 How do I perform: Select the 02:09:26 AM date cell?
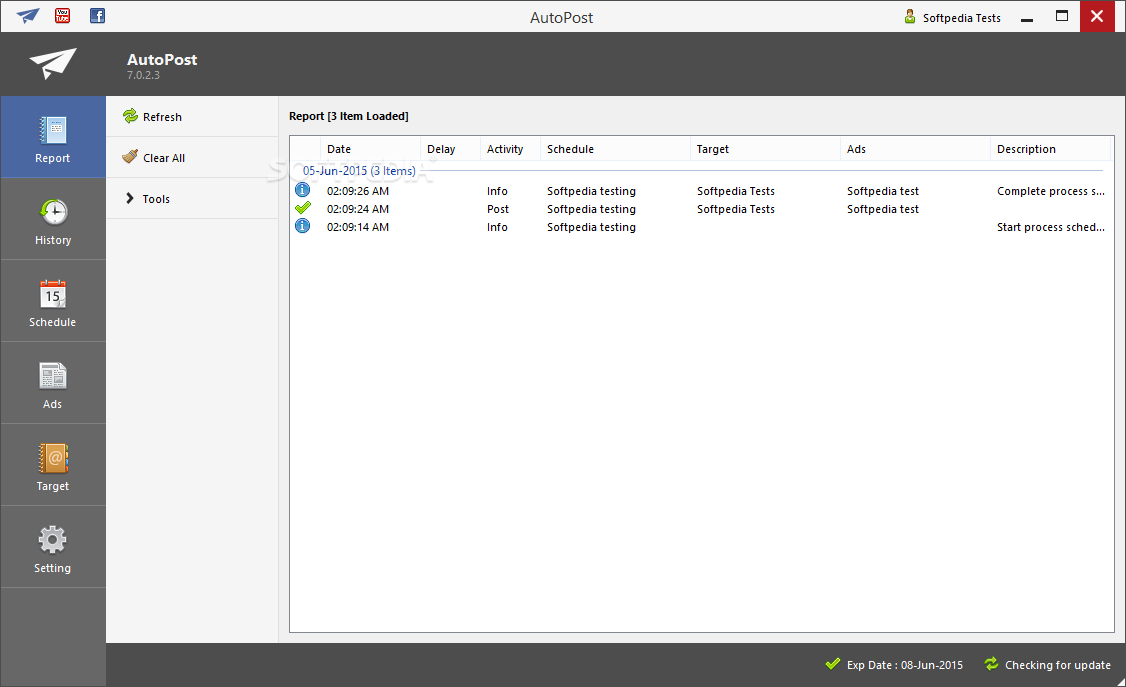click(358, 191)
